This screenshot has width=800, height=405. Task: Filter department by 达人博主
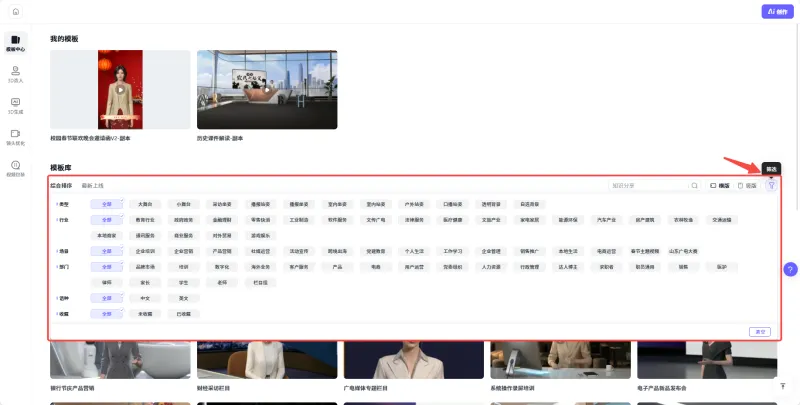[x=568, y=267]
